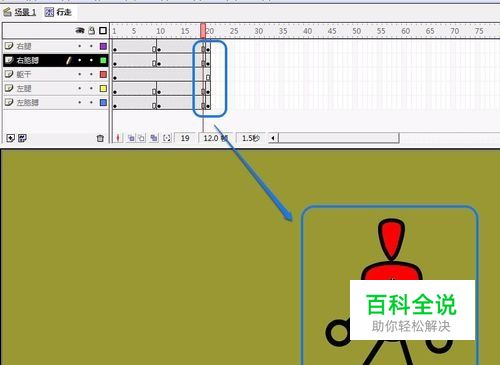Click green outline swatch of 右胳膊 layer

point(103,60)
